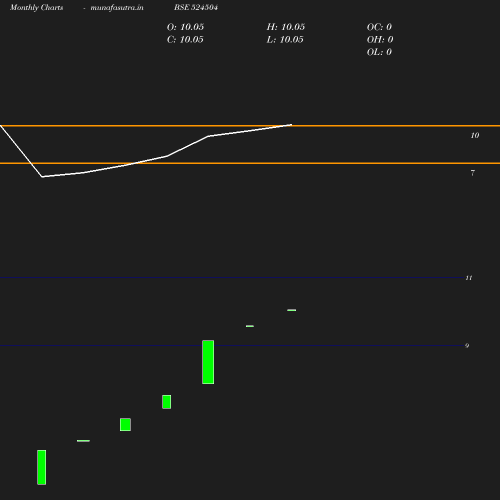Select the latest flat candle just below the 11 line
The width and height of the screenshot is (500, 500).
pyautogui.click(x=292, y=310)
